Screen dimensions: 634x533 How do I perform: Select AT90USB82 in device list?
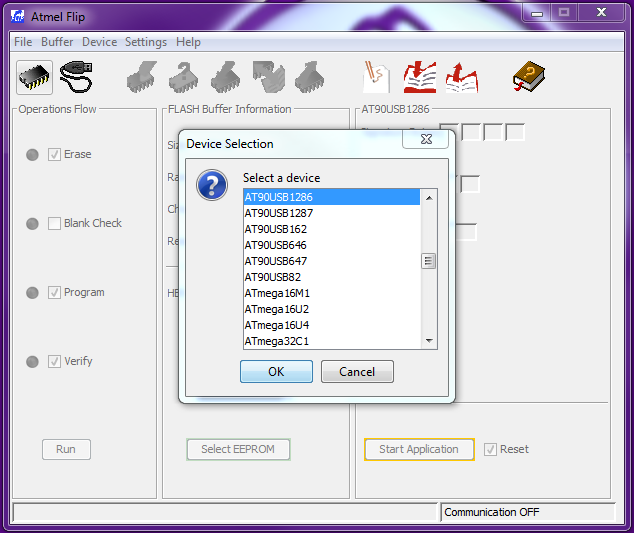[332, 277]
